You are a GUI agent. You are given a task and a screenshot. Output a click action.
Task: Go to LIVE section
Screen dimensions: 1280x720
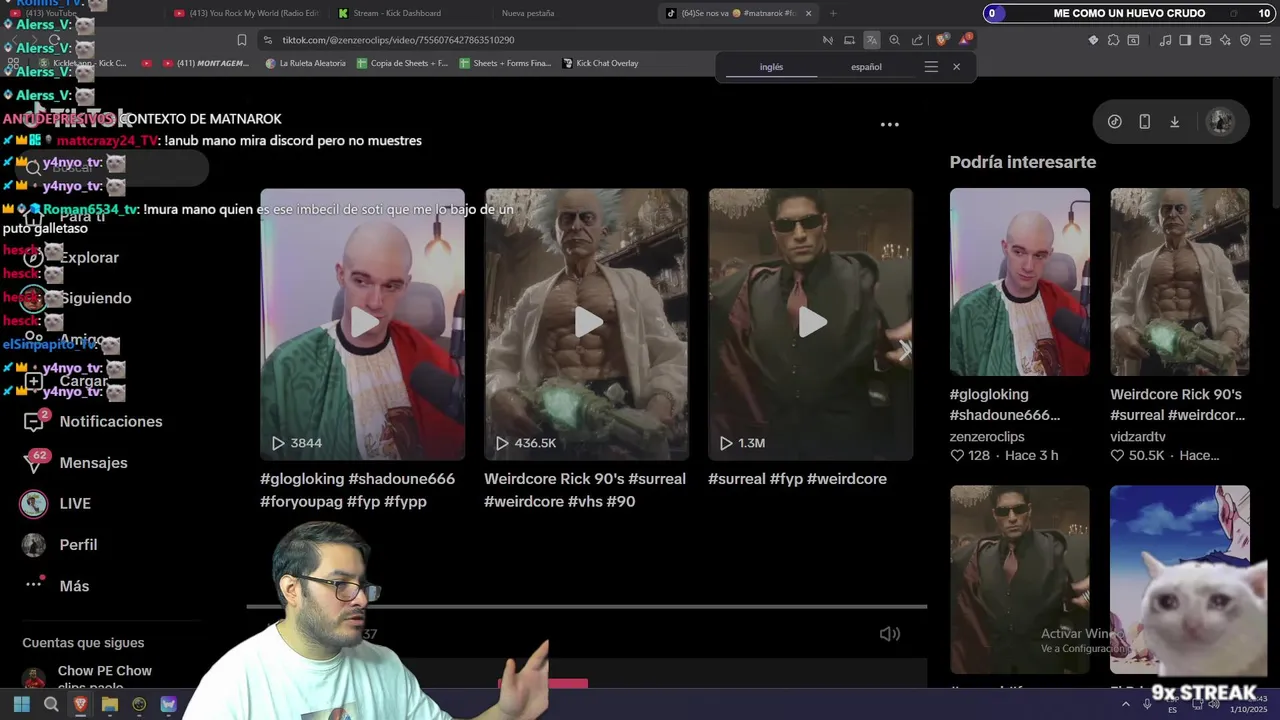coord(56,503)
